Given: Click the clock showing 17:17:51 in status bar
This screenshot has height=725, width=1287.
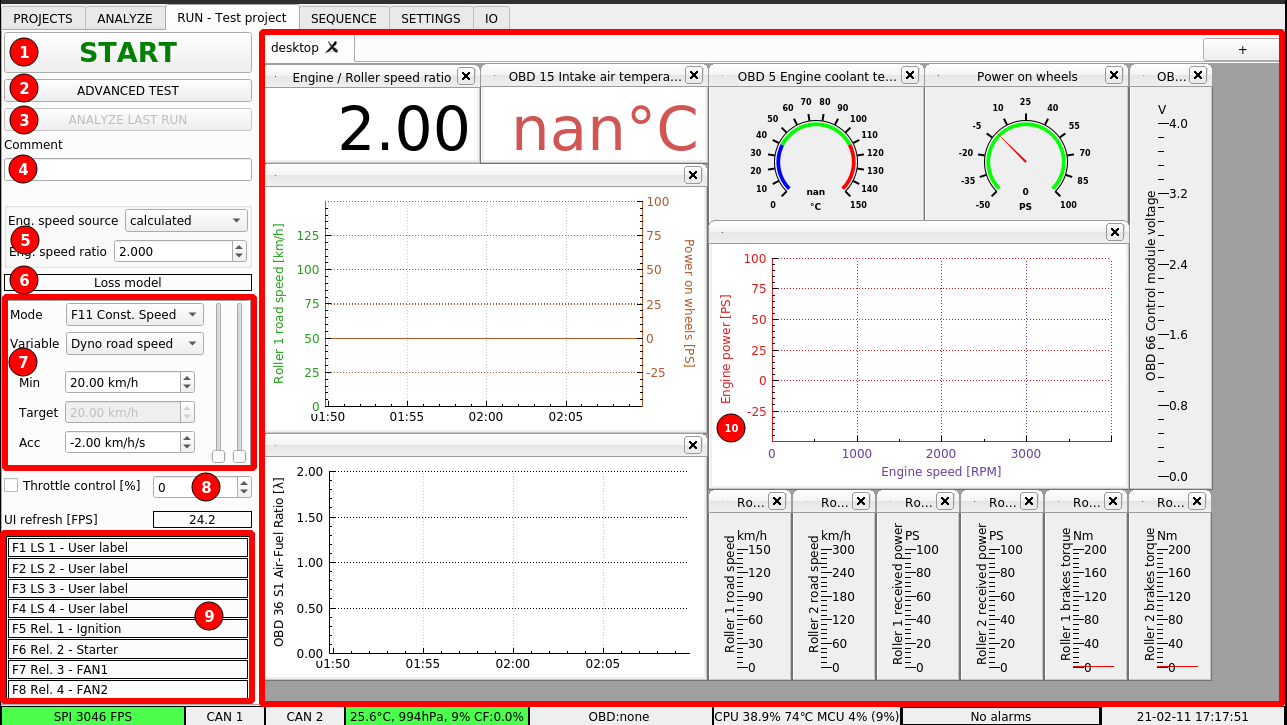Looking at the screenshot, I should [x=1196, y=716].
